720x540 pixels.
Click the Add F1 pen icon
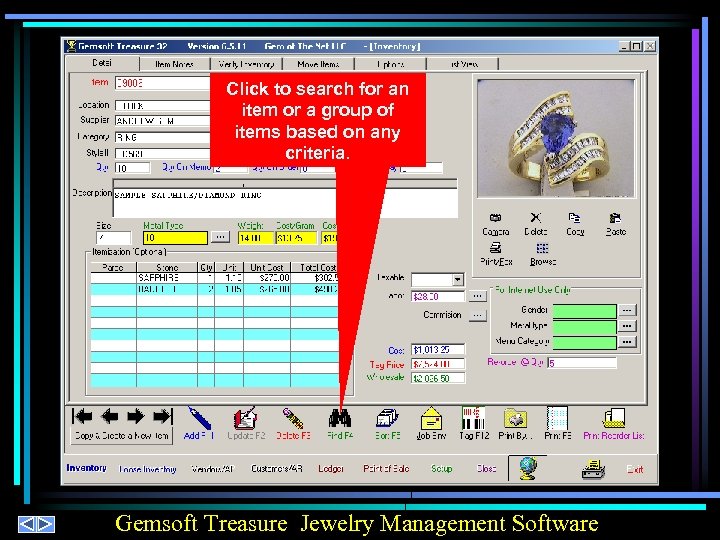point(199,418)
